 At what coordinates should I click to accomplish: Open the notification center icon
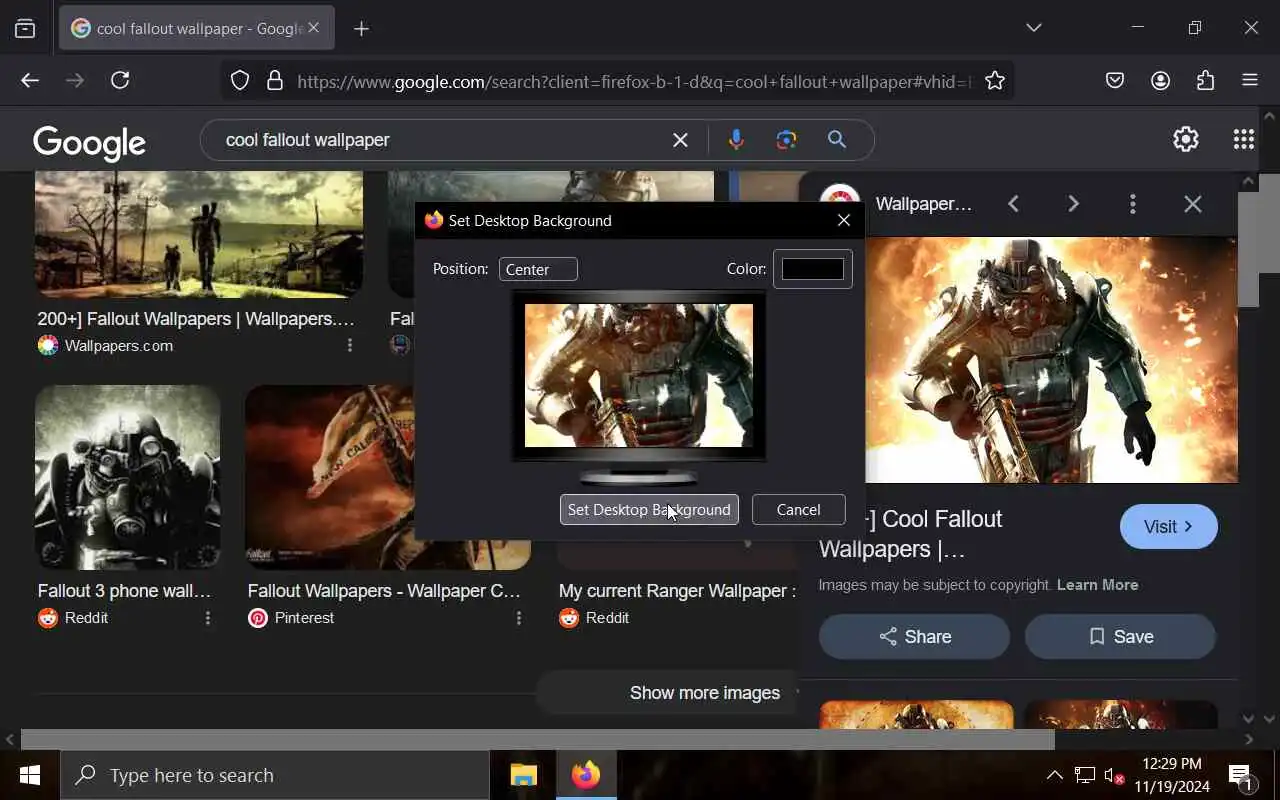1240,775
